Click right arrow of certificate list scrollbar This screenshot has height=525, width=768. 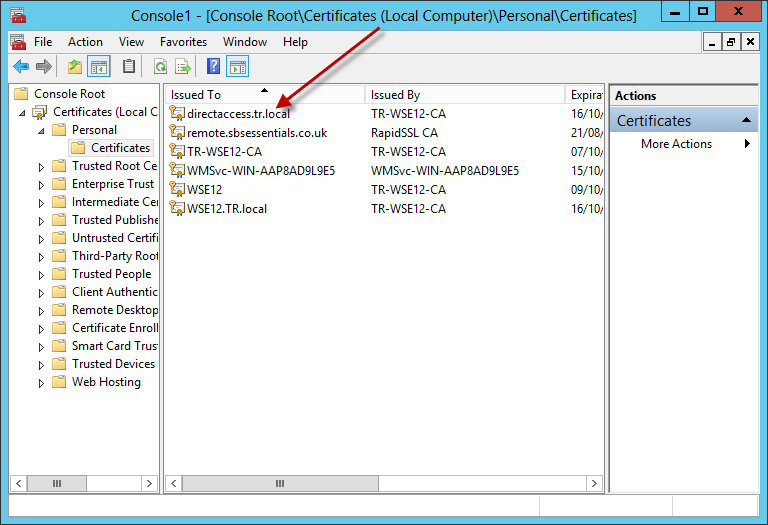[x=595, y=483]
